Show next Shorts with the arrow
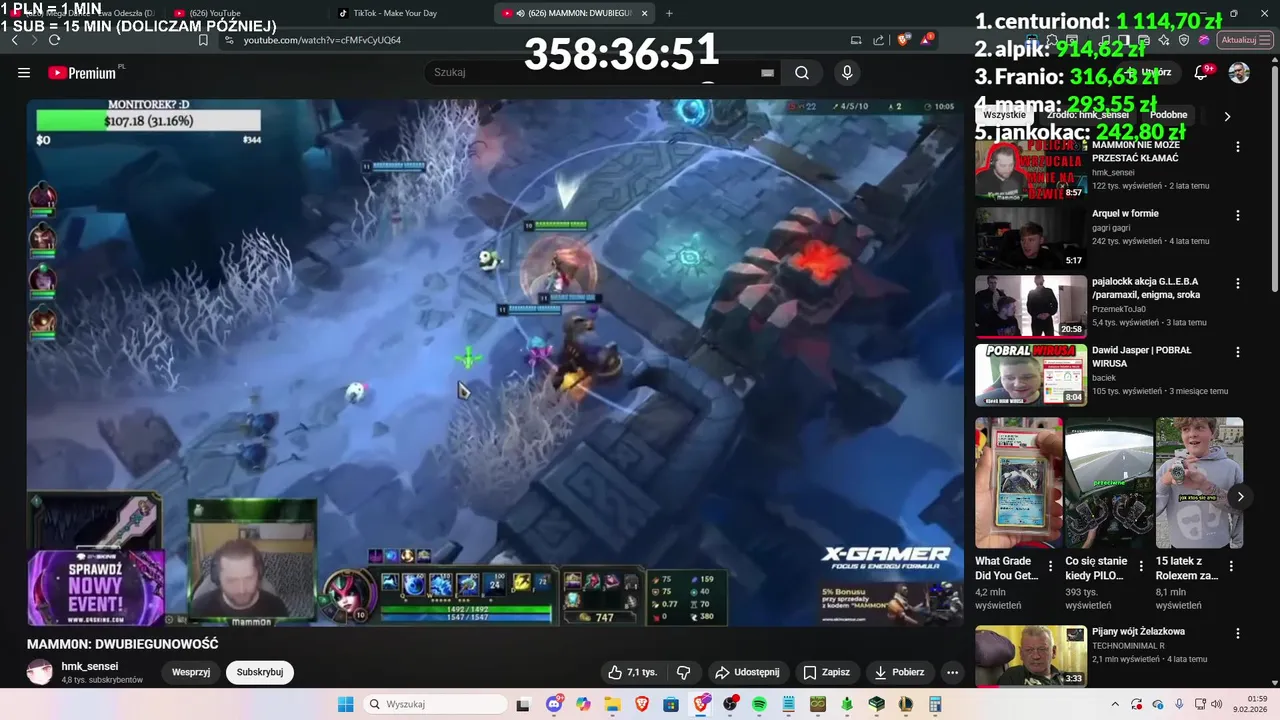1280x720 pixels. point(1240,497)
